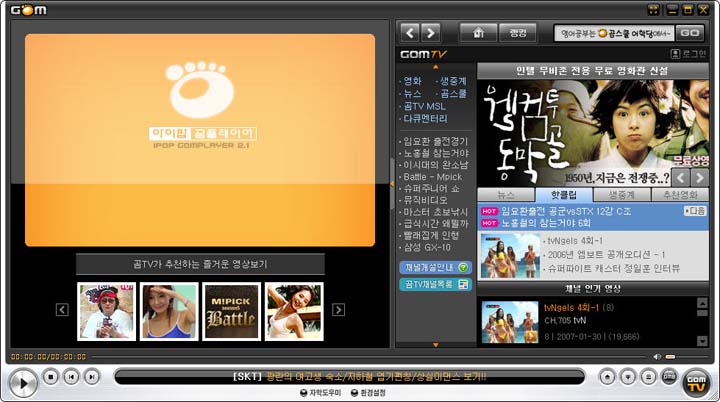Open the playlist round button
The height and width of the screenshot is (402, 720).
(x=648, y=377)
